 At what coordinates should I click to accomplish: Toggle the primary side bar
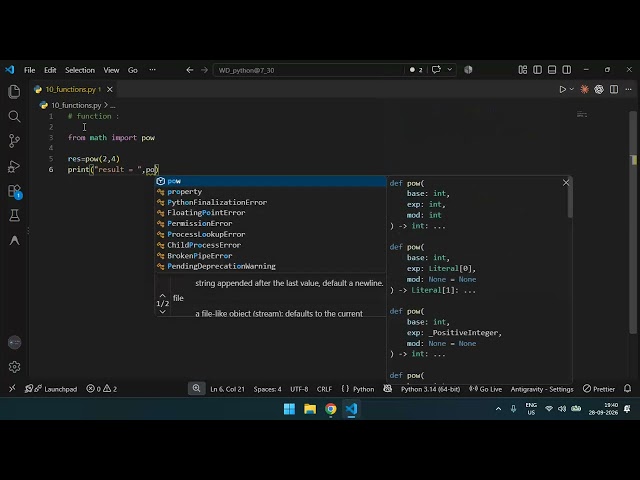(537, 70)
